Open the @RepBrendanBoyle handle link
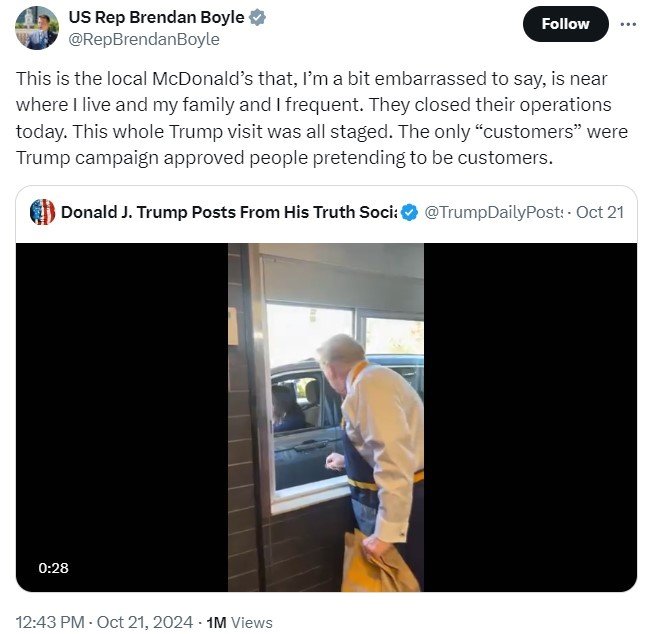 144,39
